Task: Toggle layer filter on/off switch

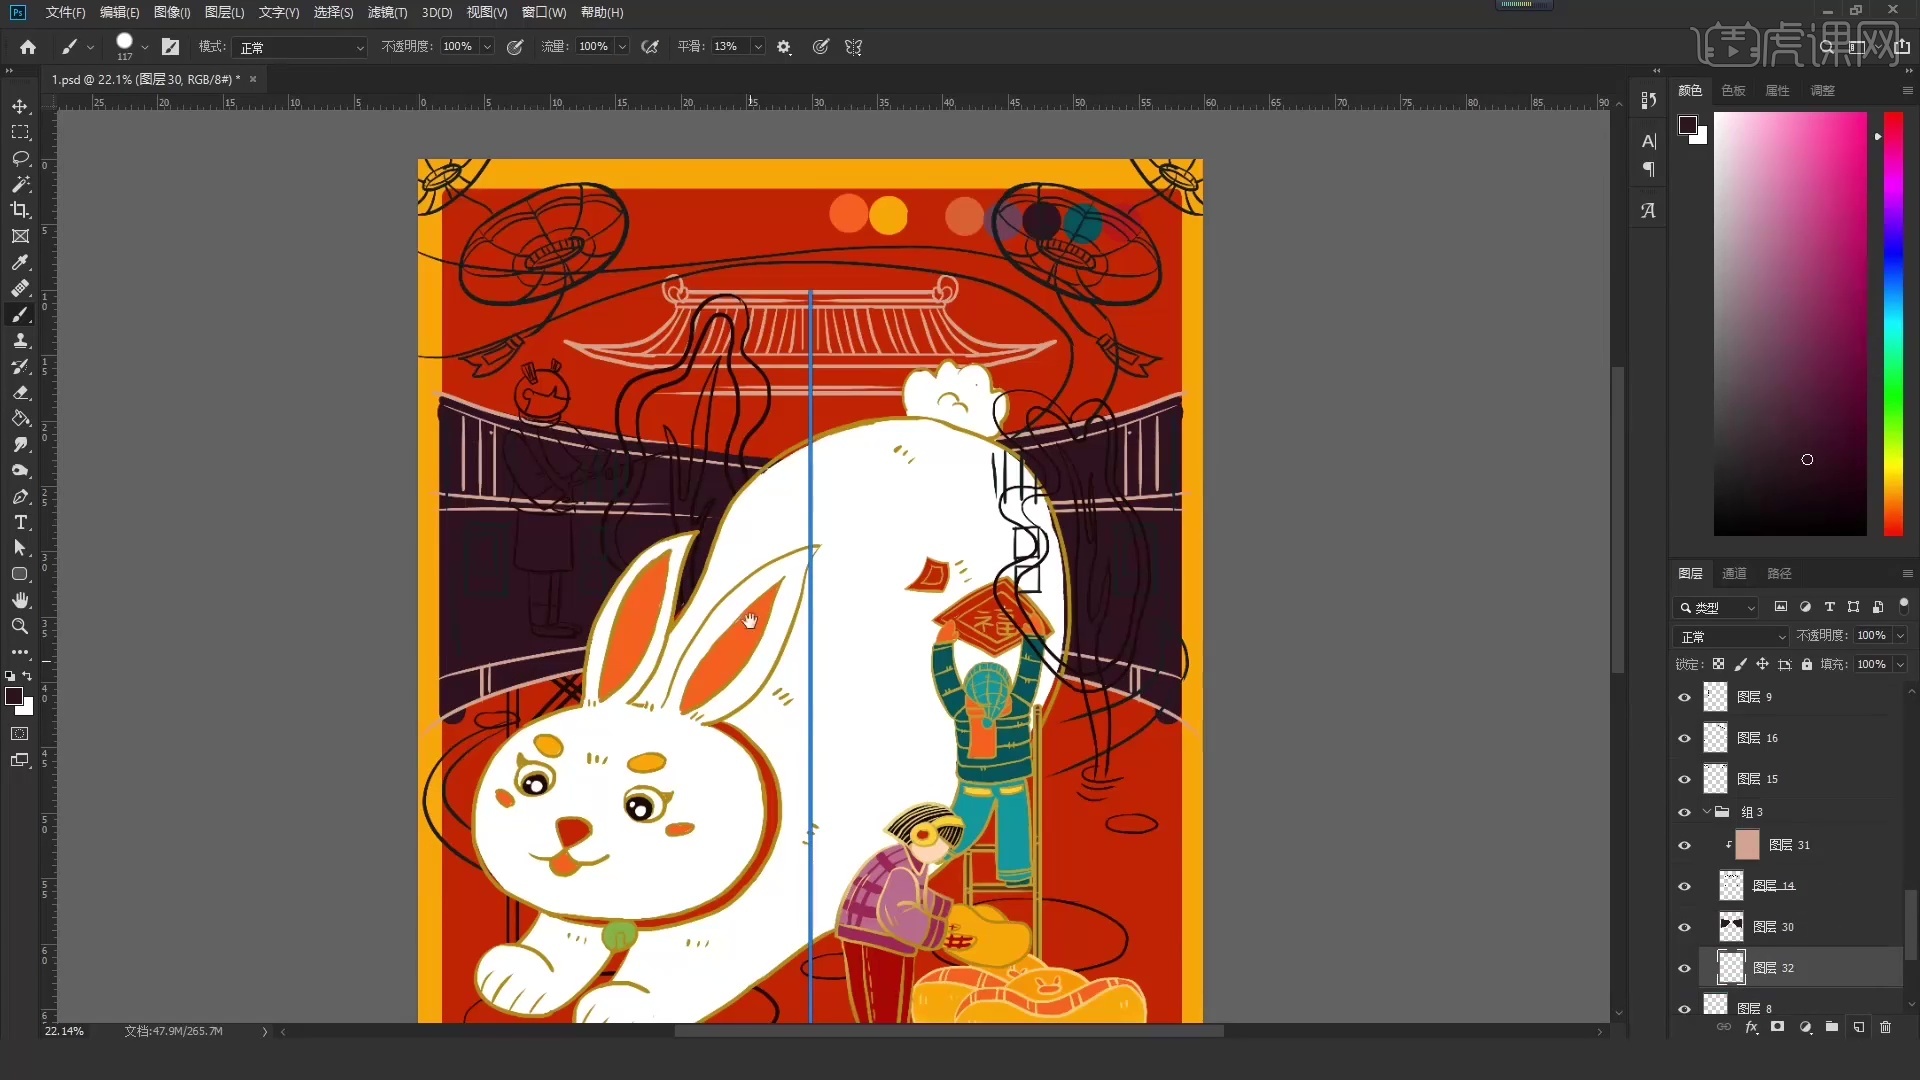Action: 1904,605
